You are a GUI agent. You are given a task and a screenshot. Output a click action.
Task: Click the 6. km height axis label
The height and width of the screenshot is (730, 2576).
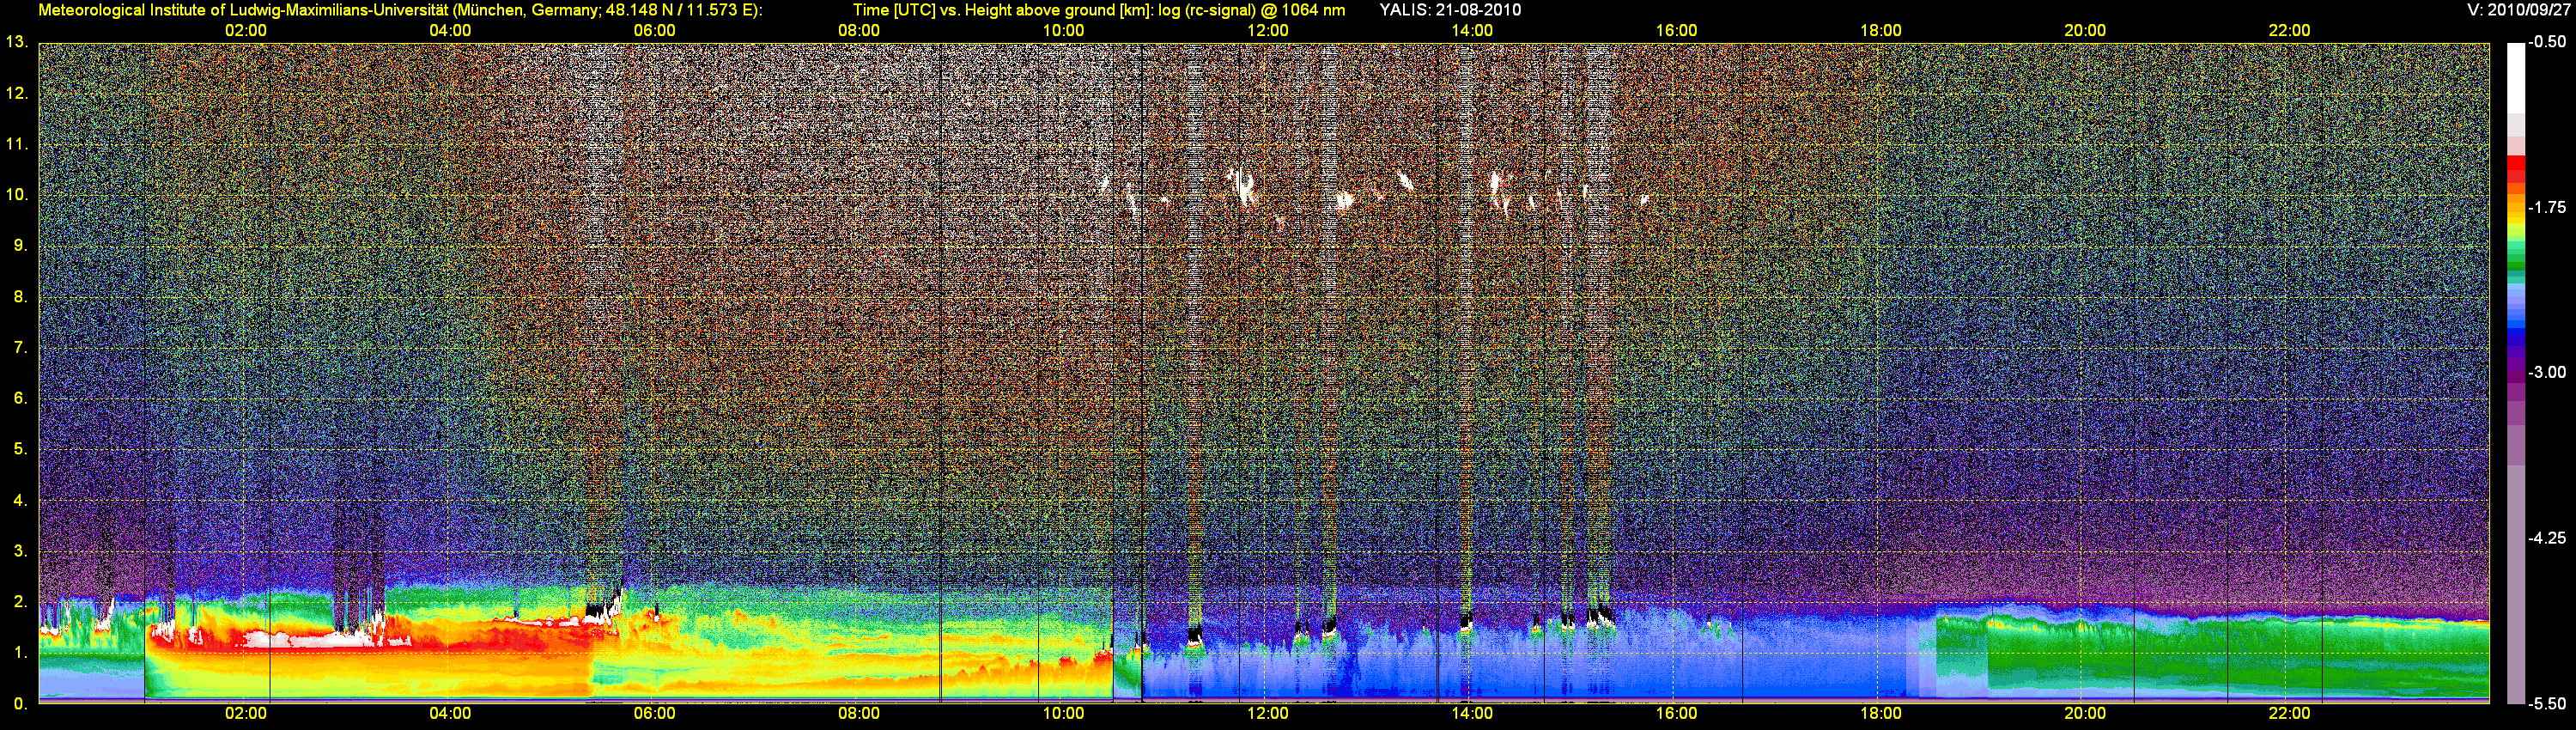click(21, 398)
